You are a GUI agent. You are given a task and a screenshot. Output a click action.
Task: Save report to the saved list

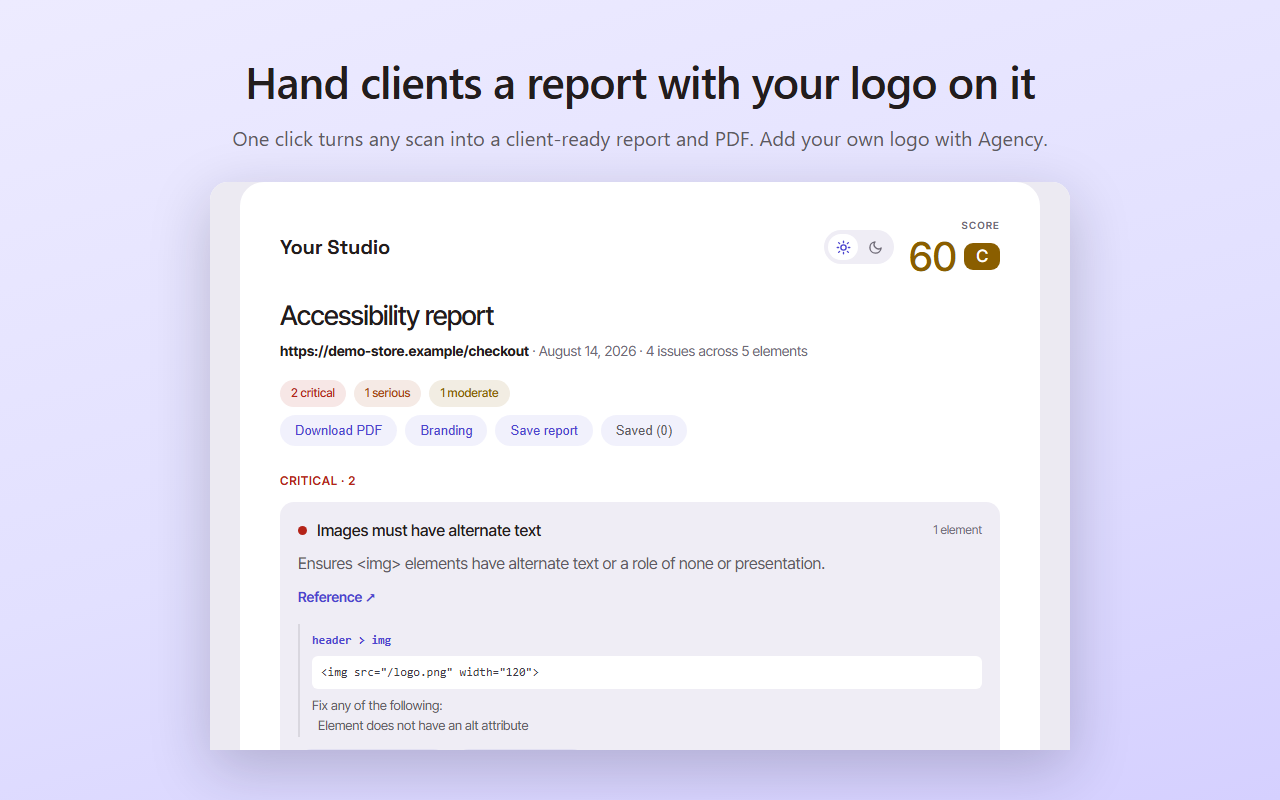click(x=544, y=430)
